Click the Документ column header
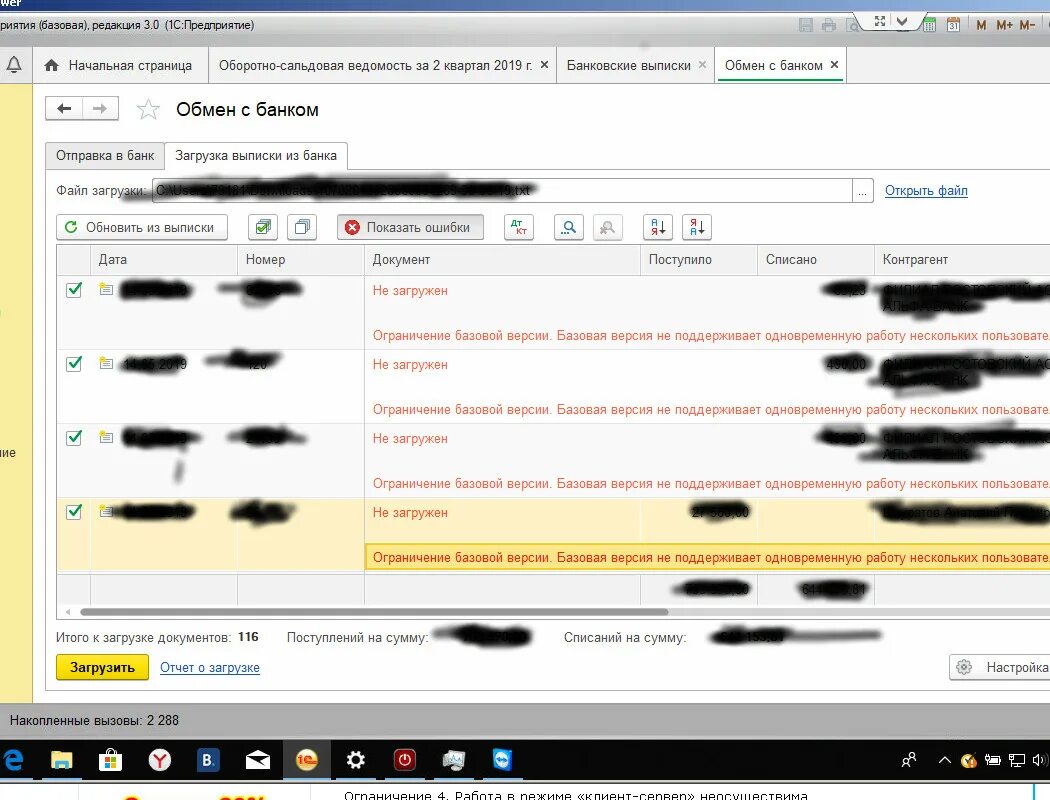1050x800 pixels. (x=502, y=260)
